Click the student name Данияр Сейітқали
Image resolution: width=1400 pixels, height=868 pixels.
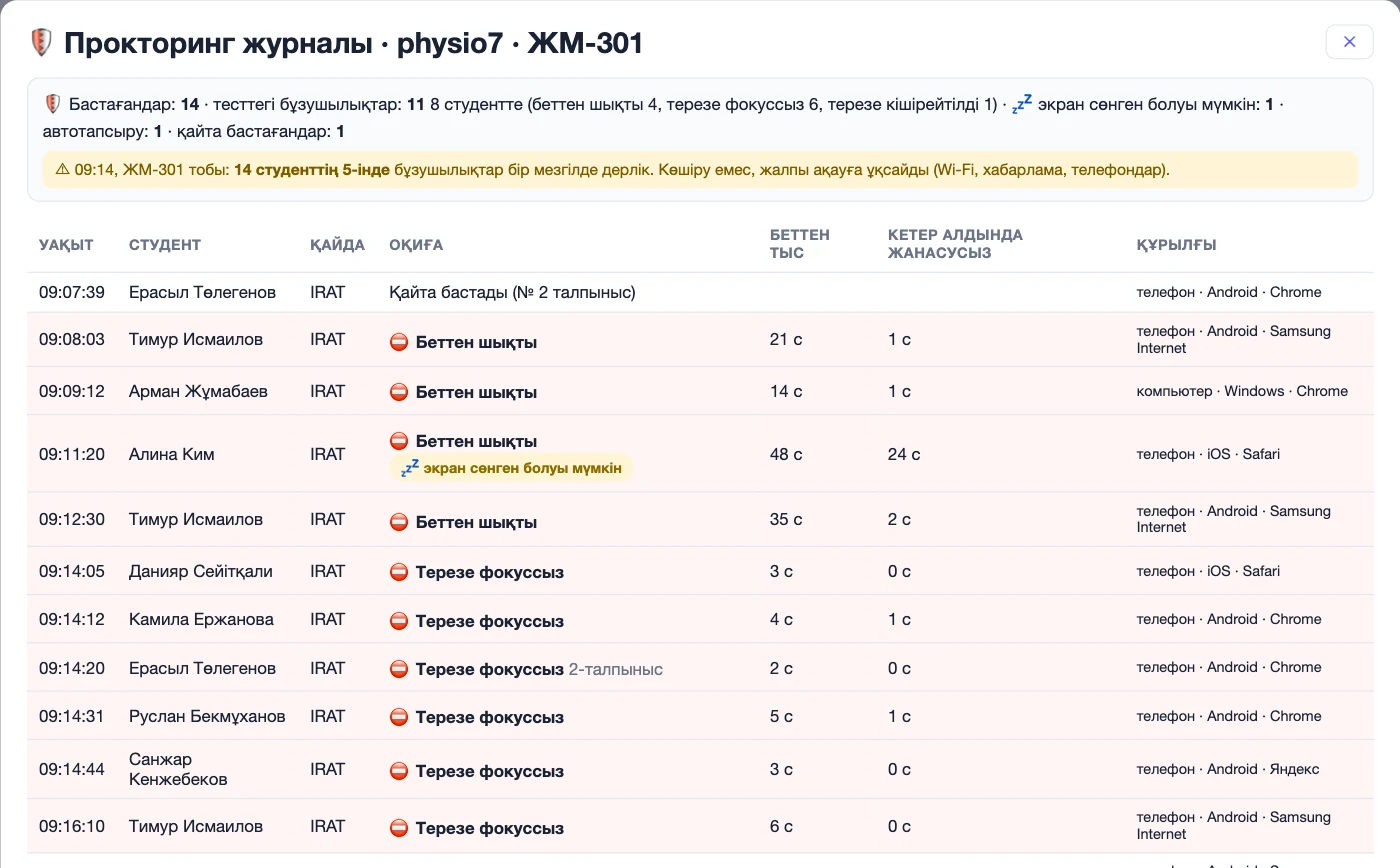pyautogui.click(x=201, y=571)
